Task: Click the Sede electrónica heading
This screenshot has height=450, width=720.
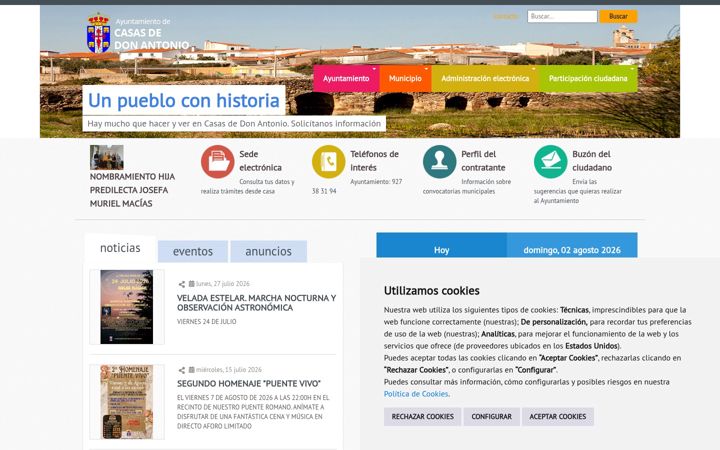Action: pos(260,161)
